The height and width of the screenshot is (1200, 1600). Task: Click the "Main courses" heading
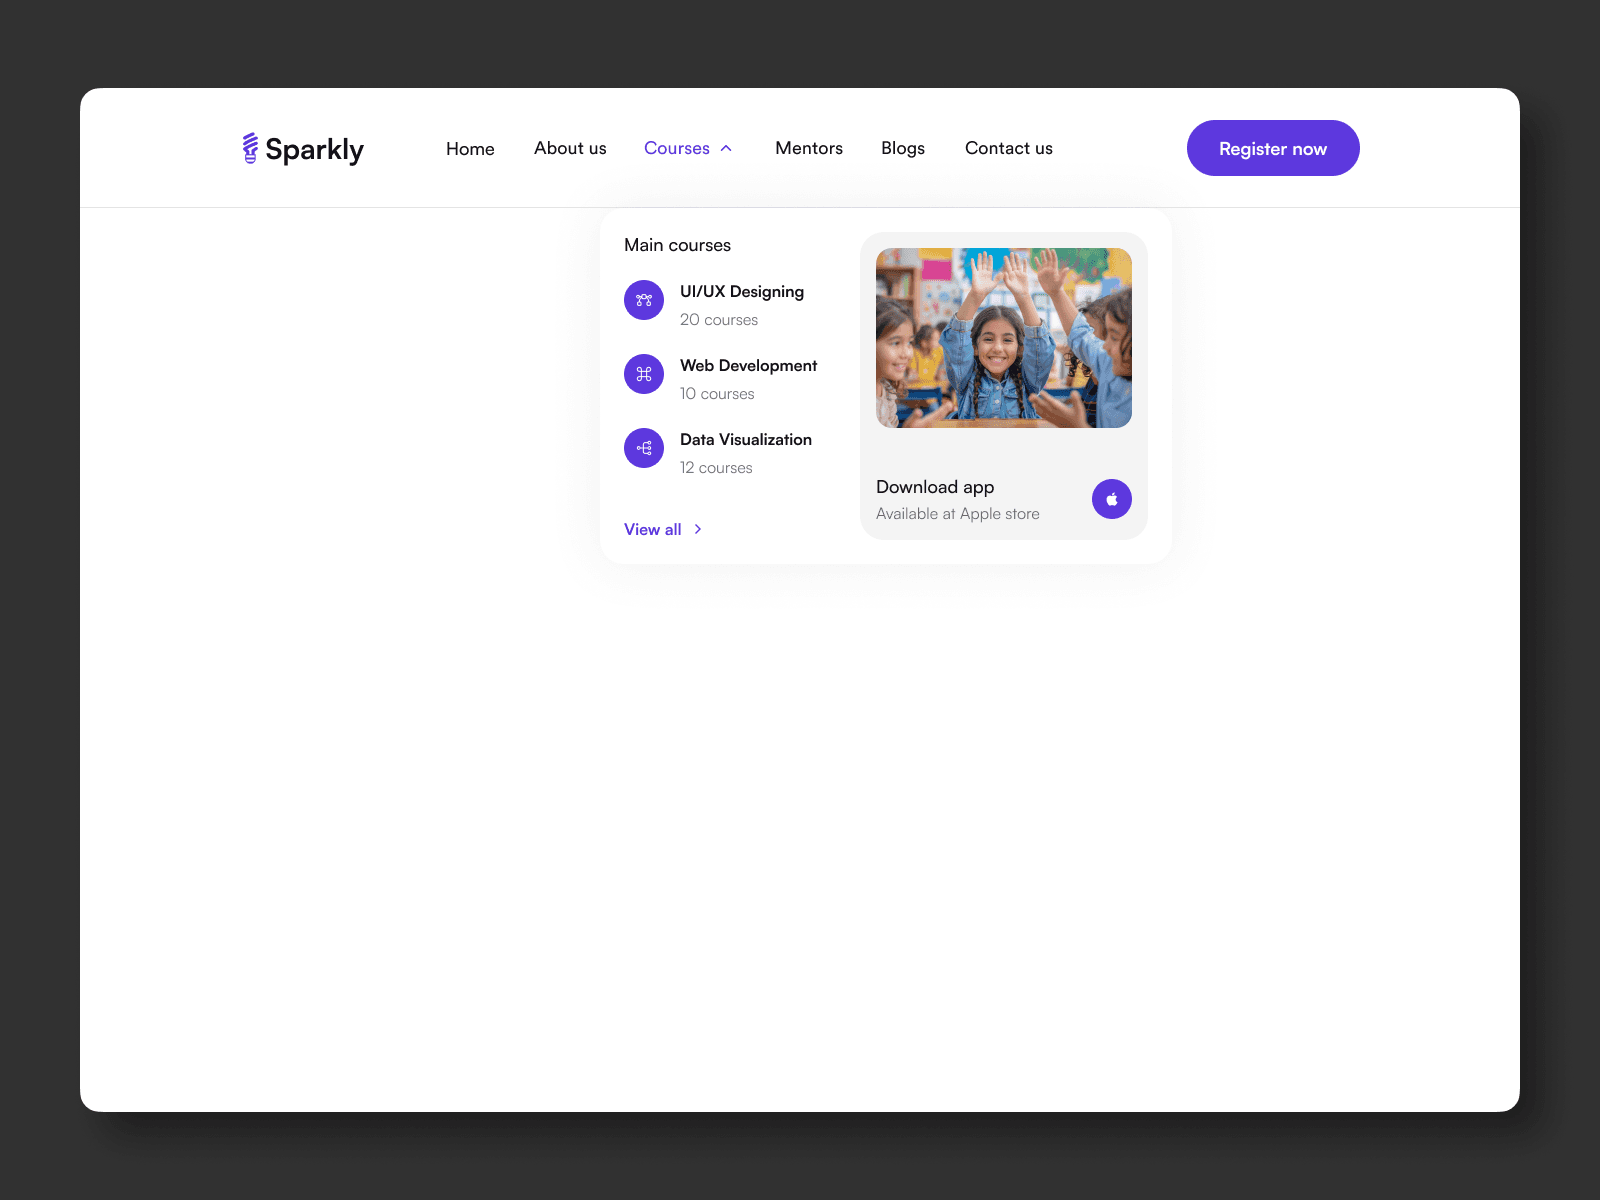(677, 245)
